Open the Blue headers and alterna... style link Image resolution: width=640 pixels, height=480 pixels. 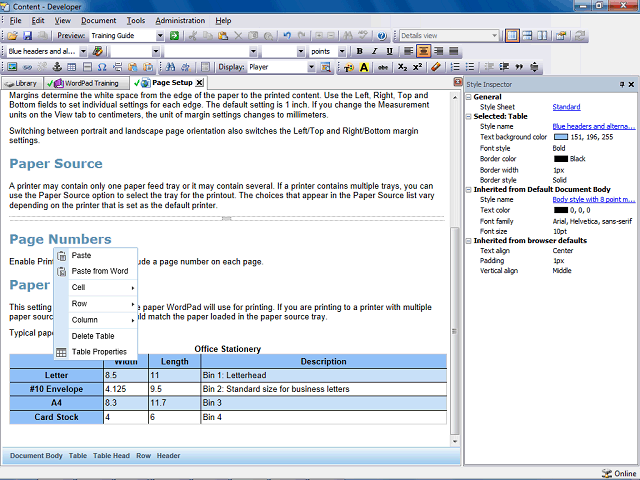point(593,127)
